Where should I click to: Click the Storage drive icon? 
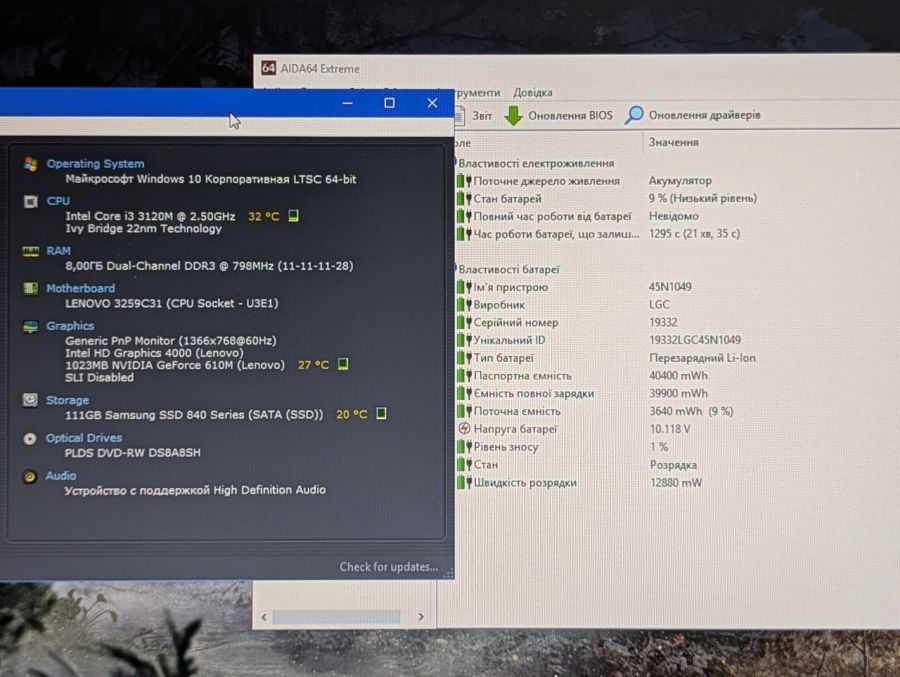(x=30, y=400)
